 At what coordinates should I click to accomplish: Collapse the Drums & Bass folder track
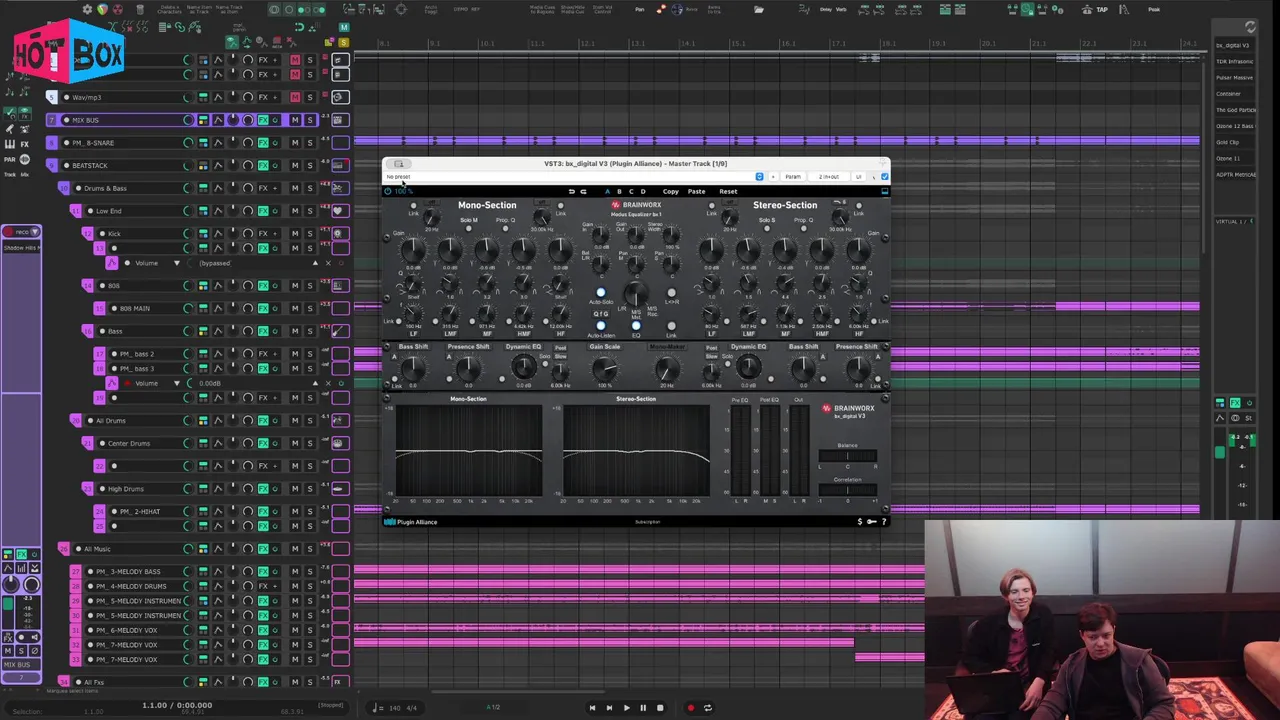click(x=64, y=188)
